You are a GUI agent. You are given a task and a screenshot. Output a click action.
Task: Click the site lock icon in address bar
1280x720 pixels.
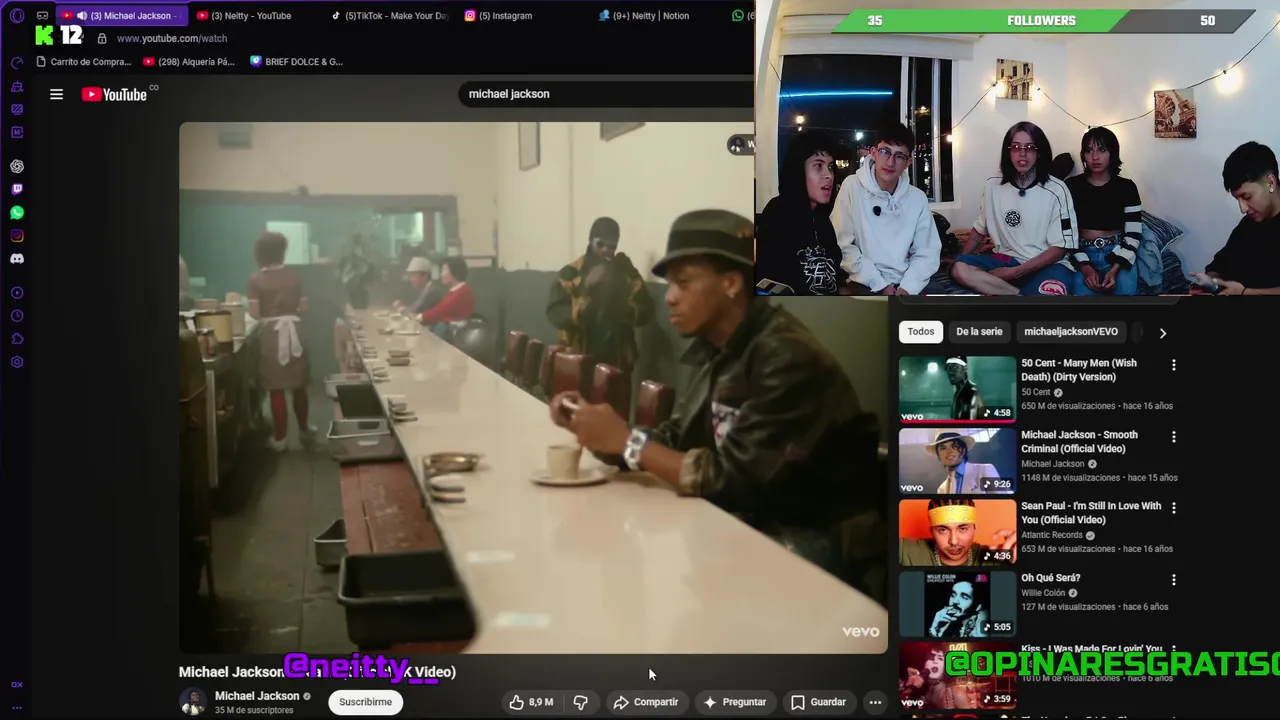point(102,38)
